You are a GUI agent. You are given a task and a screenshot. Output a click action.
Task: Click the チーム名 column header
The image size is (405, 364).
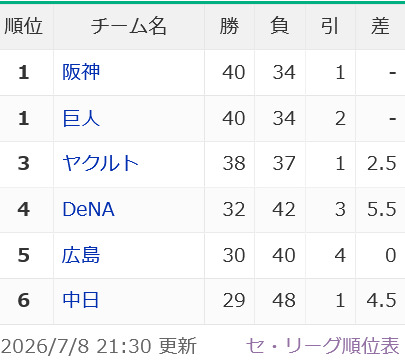pyautogui.click(x=129, y=26)
